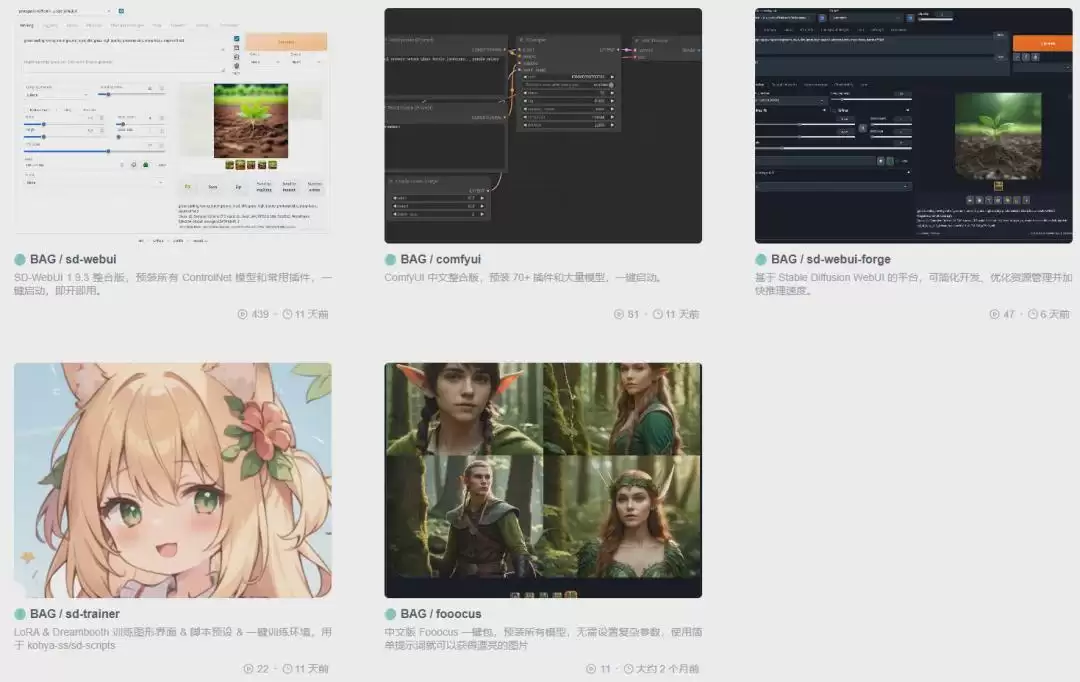Open the BAG / sd-webui title link
1080x682 pixels.
(x=73, y=260)
